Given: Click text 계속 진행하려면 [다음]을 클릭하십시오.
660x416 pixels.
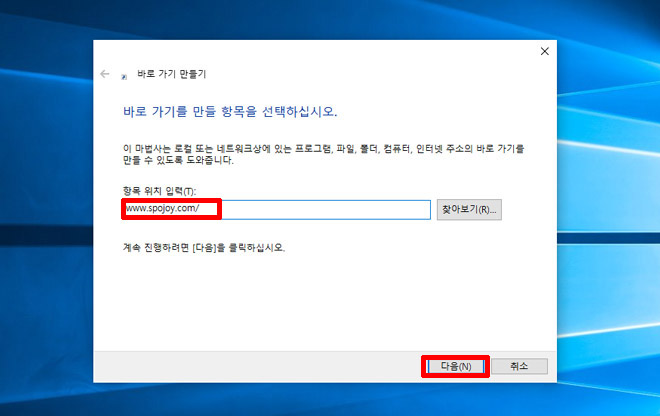Looking at the screenshot, I should point(204,248).
